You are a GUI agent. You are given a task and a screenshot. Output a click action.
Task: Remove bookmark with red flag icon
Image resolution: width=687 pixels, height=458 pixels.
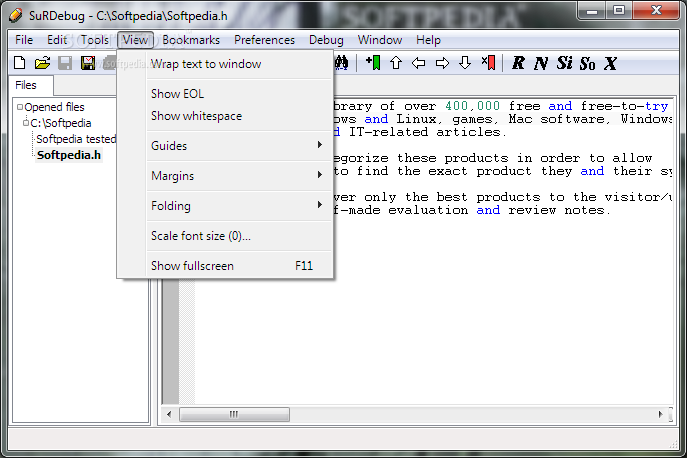pyautogui.click(x=488, y=63)
